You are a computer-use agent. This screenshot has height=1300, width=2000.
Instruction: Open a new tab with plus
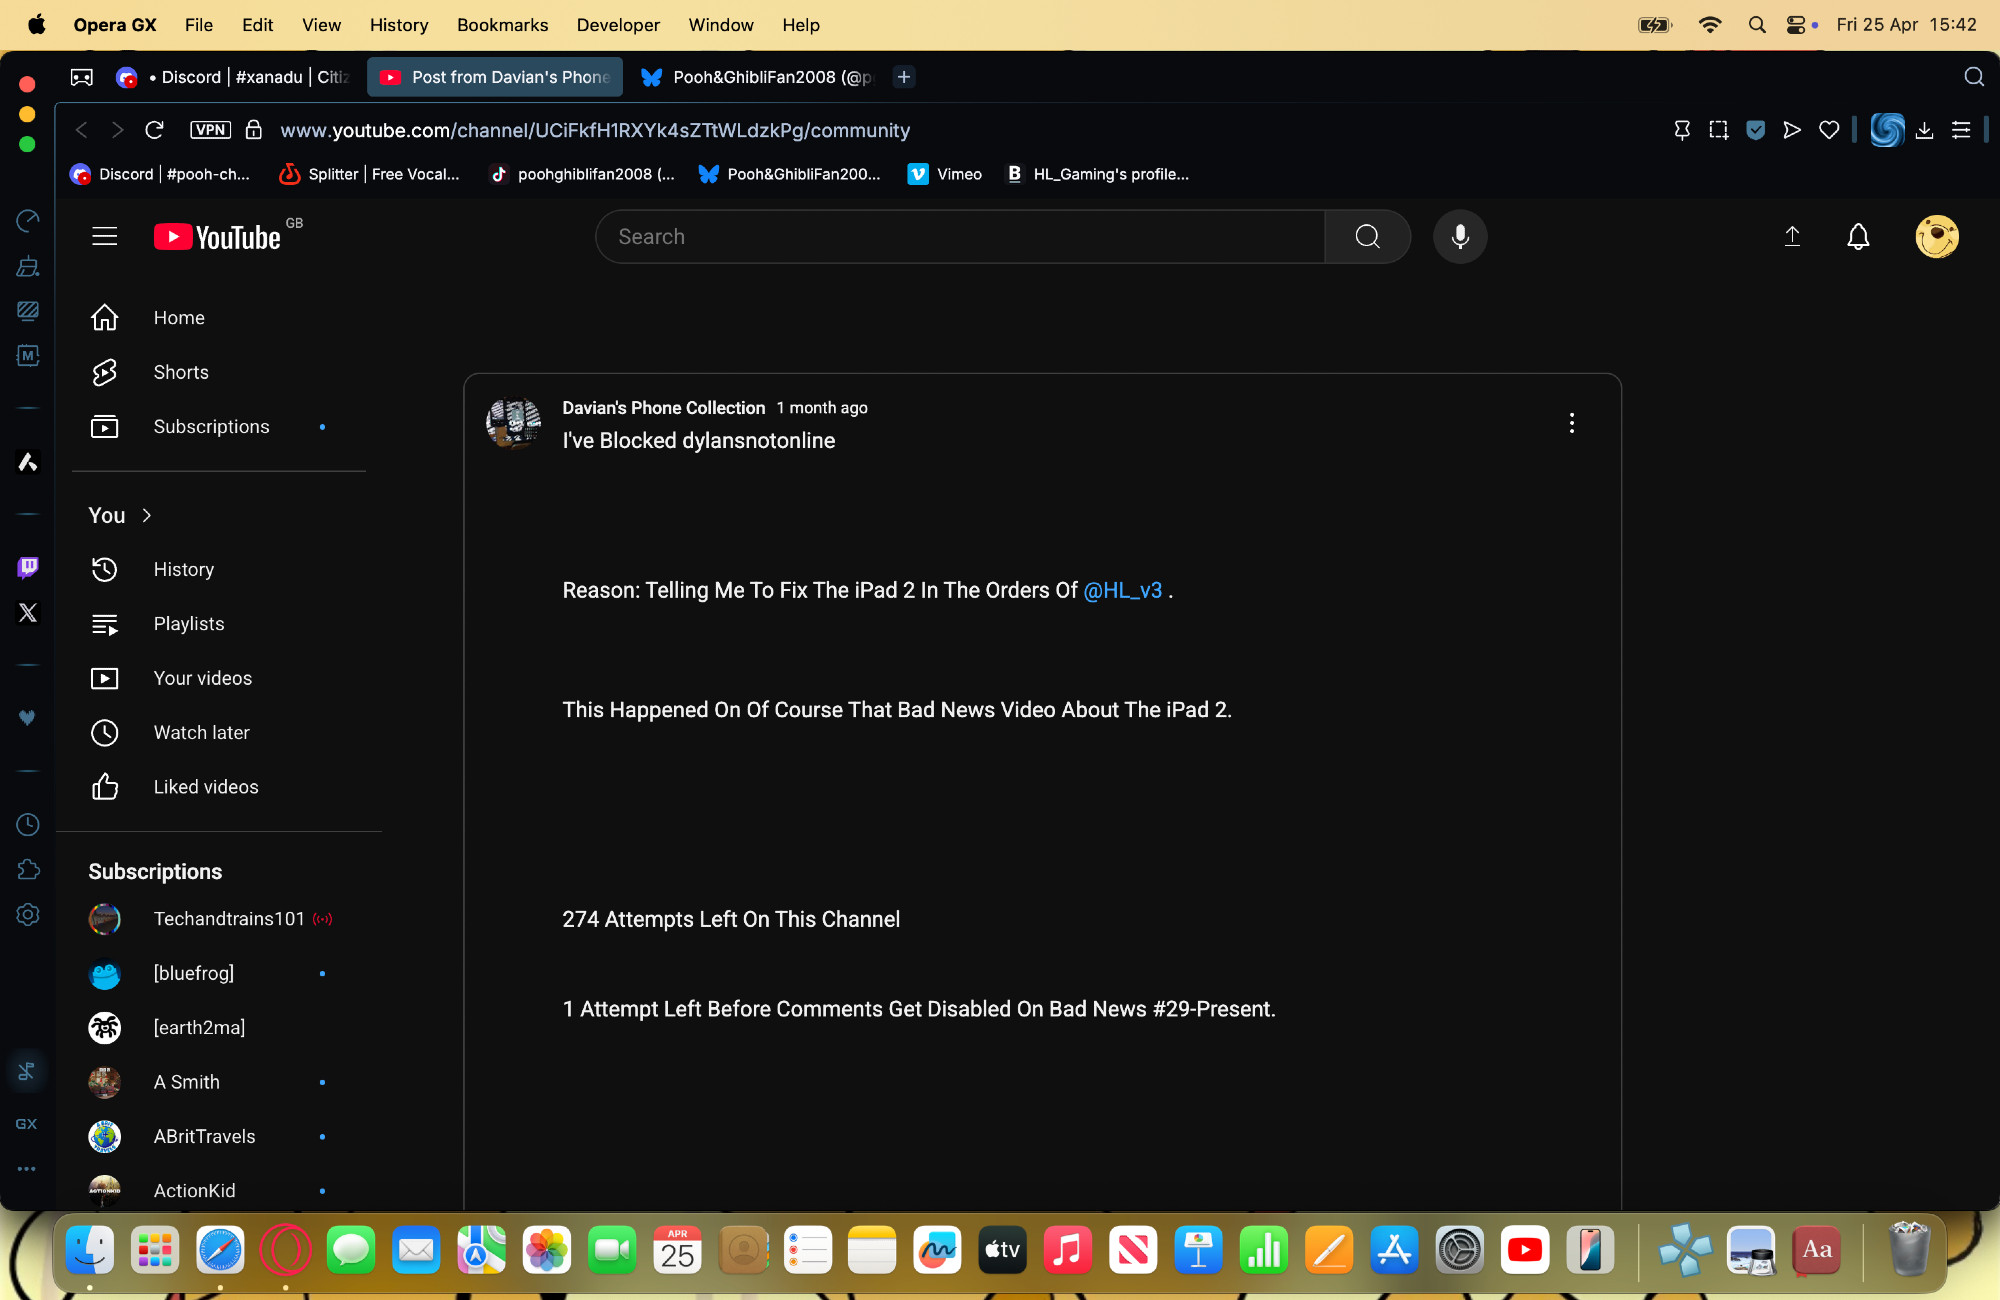coord(904,77)
